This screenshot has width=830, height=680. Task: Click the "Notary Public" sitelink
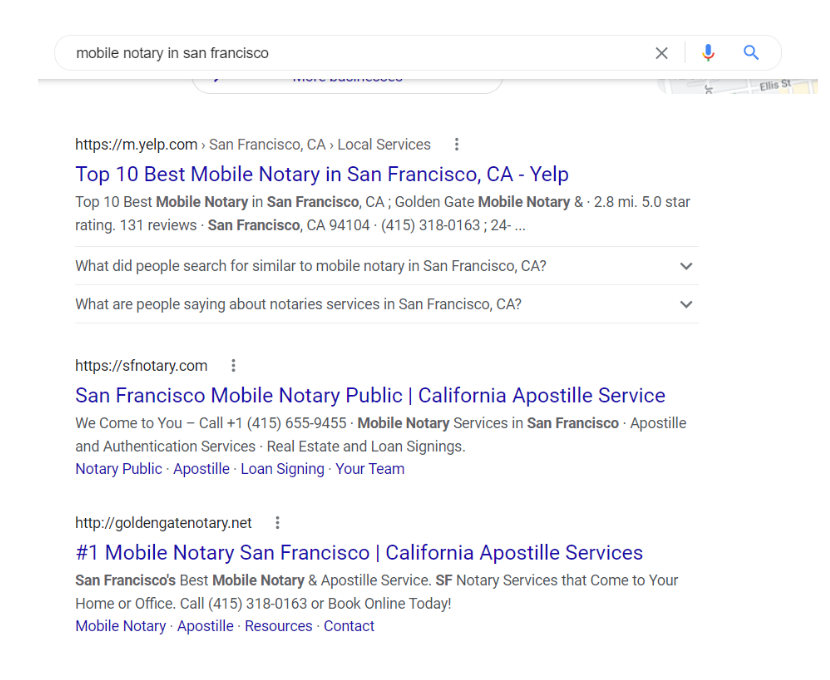tap(118, 468)
